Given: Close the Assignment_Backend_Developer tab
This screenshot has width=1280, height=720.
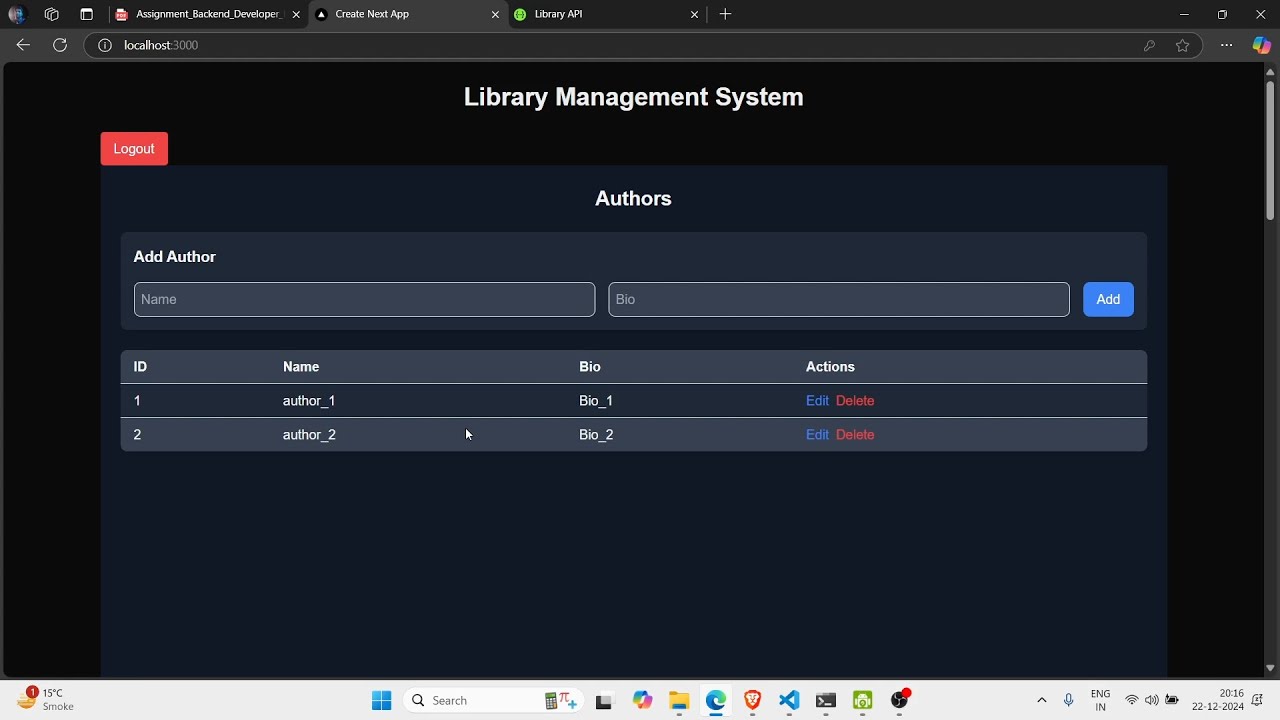Looking at the screenshot, I should [x=296, y=15].
